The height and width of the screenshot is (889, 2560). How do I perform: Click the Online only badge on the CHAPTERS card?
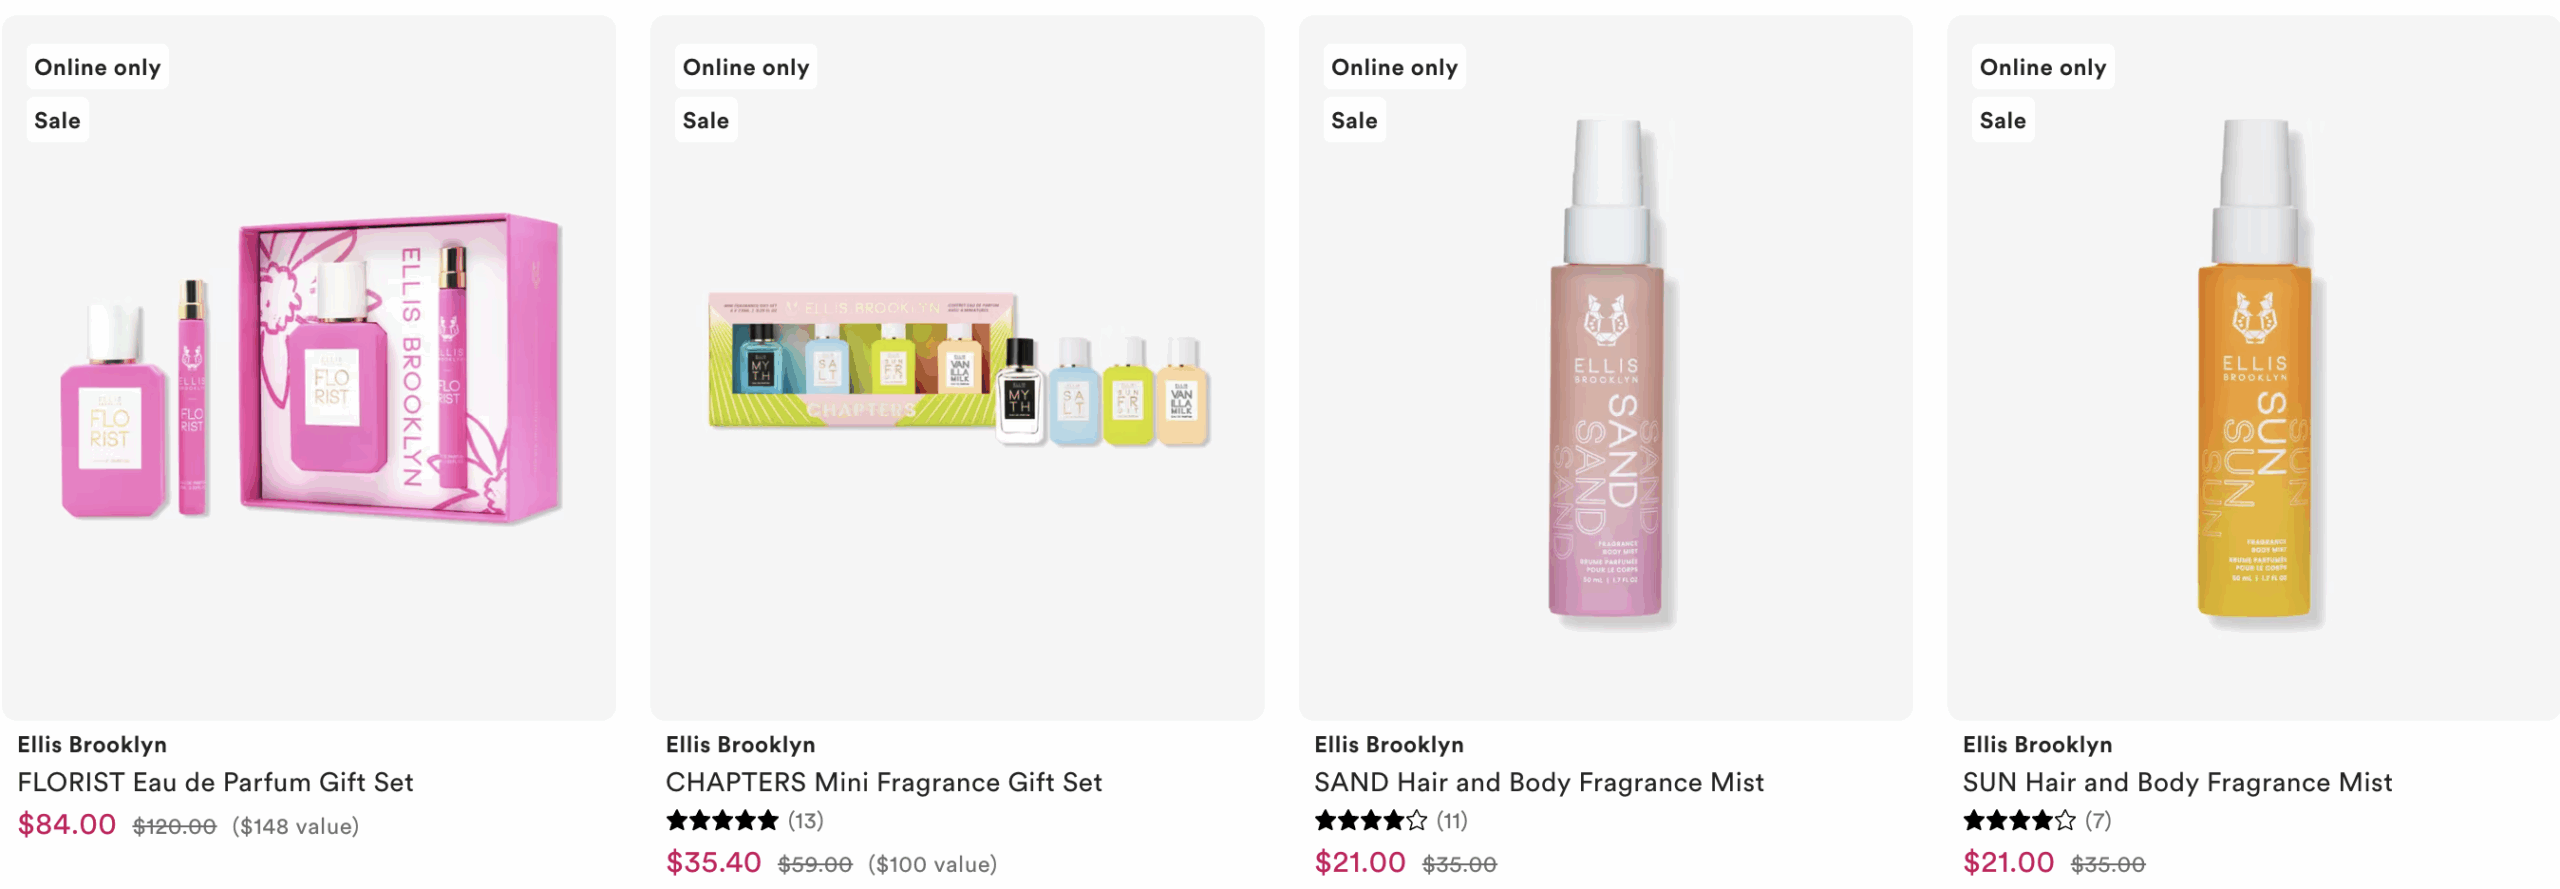tap(746, 67)
